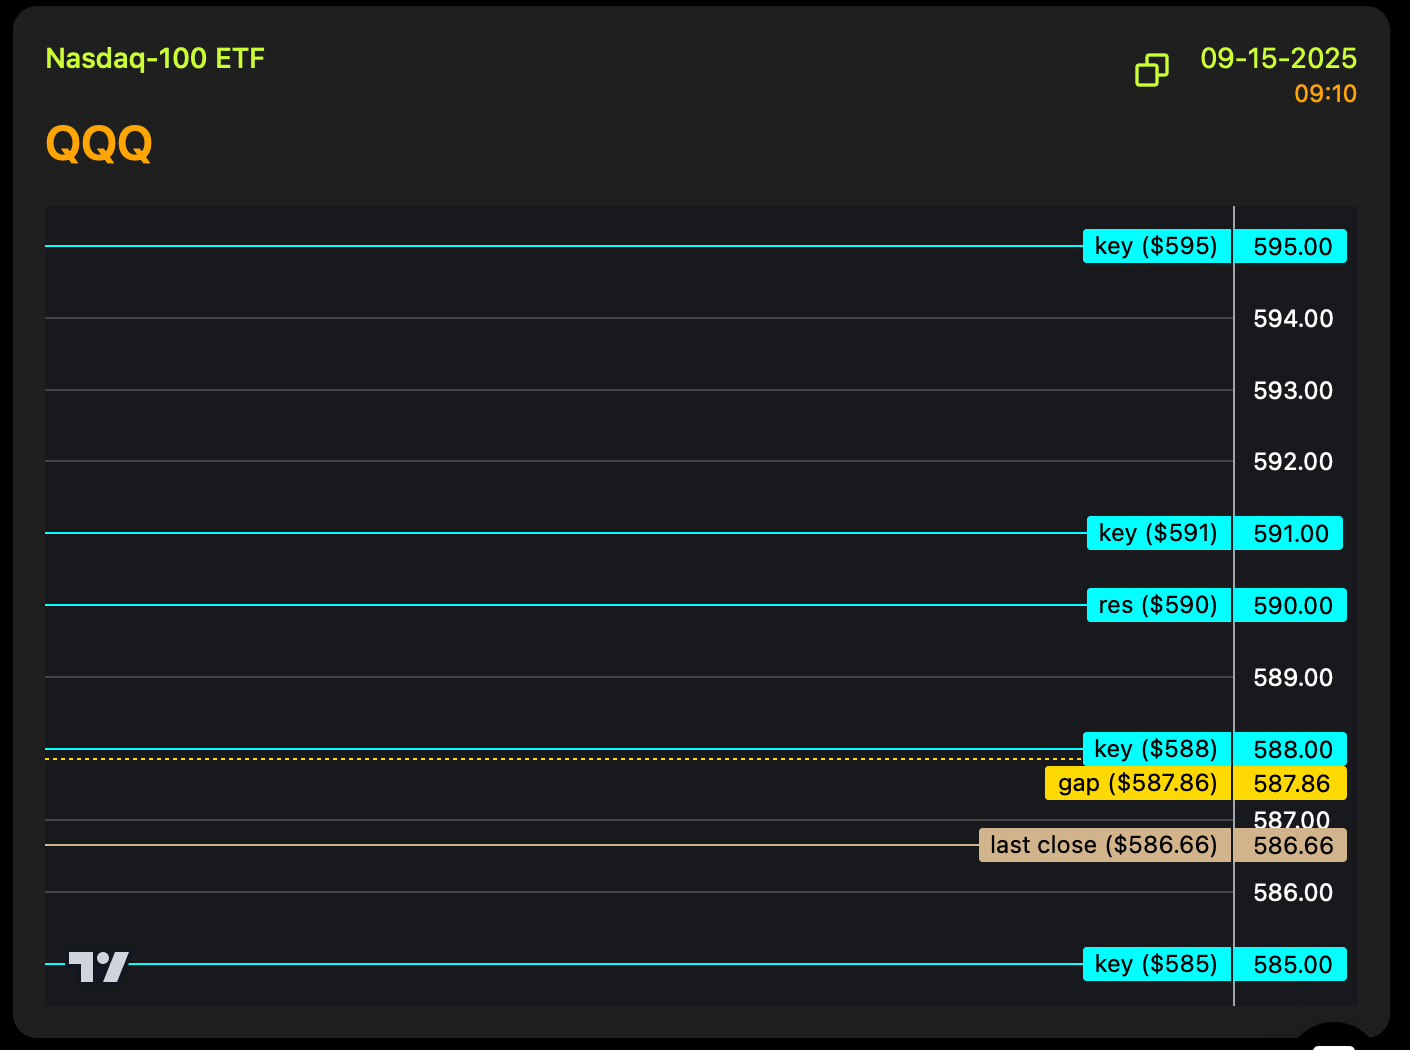Image resolution: width=1410 pixels, height=1050 pixels.
Task: Click the 585.00 price axis tag
Action: tap(1291, 964)
